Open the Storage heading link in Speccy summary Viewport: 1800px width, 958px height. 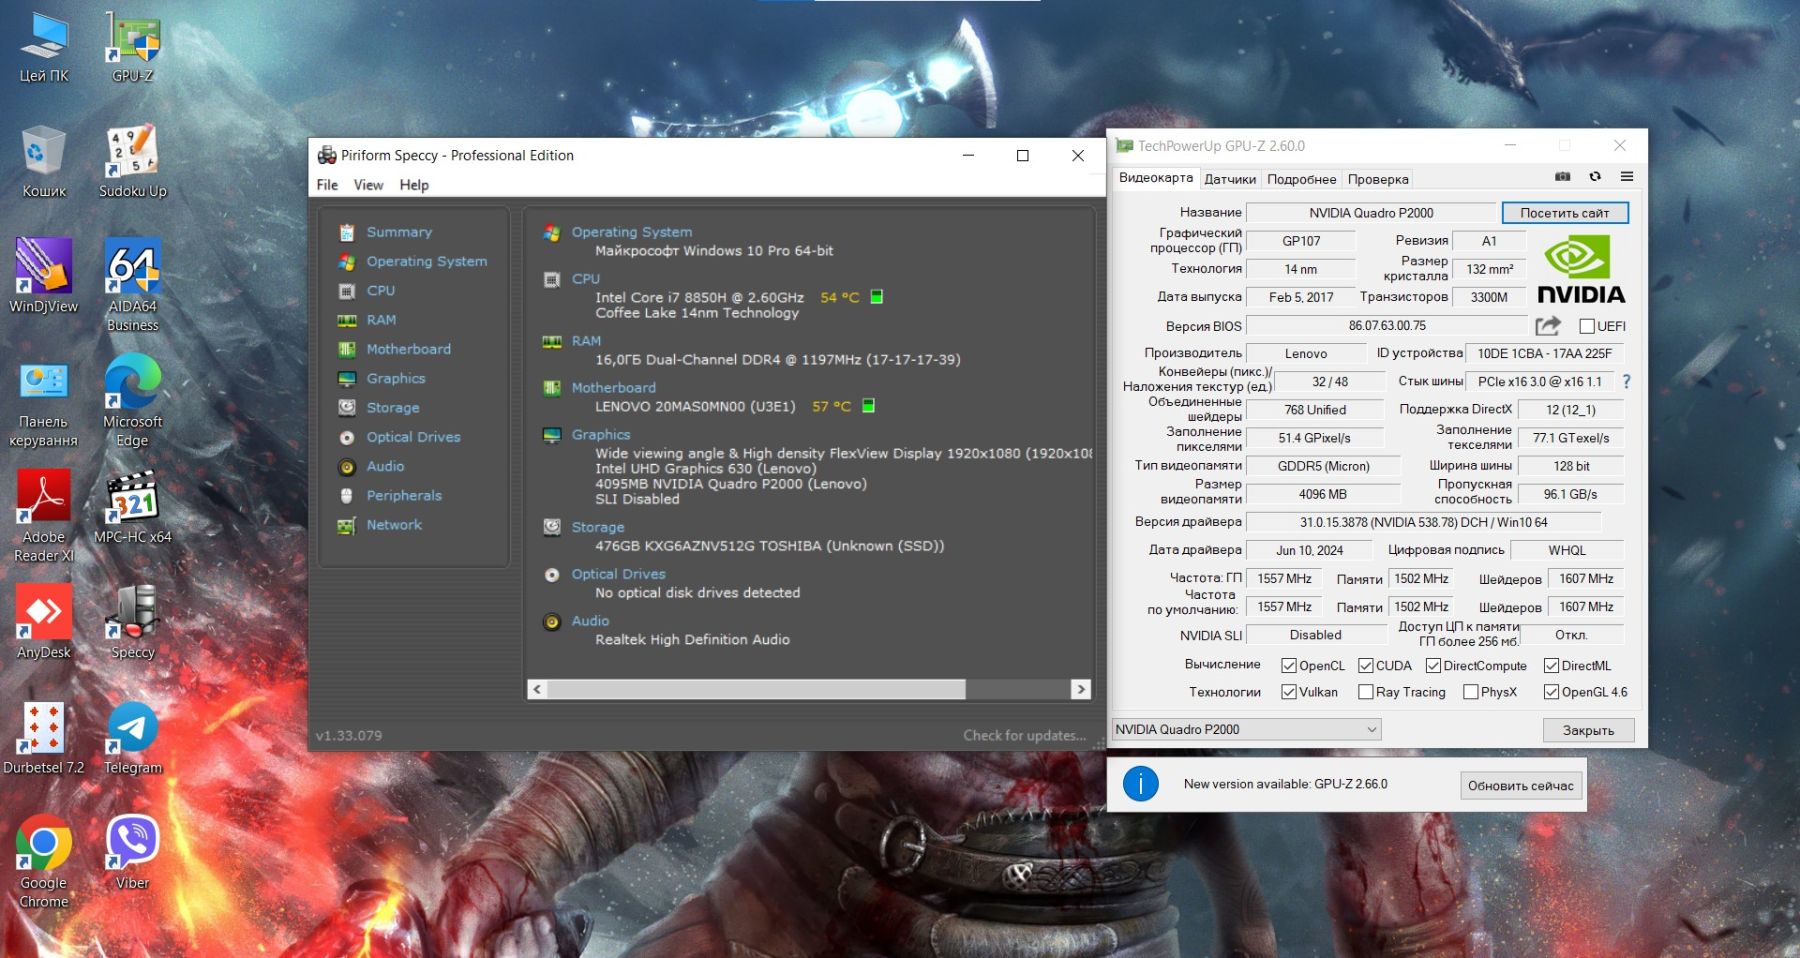(x=598, y=527)
